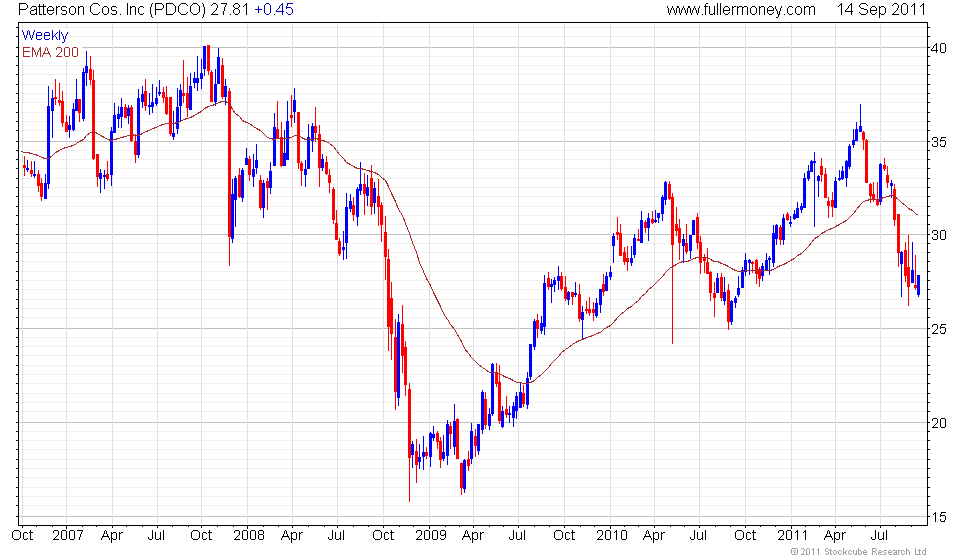This screenshot has width=980, height=560.
Task: Click the 20 price axis label
Action: tap(939, 423)
